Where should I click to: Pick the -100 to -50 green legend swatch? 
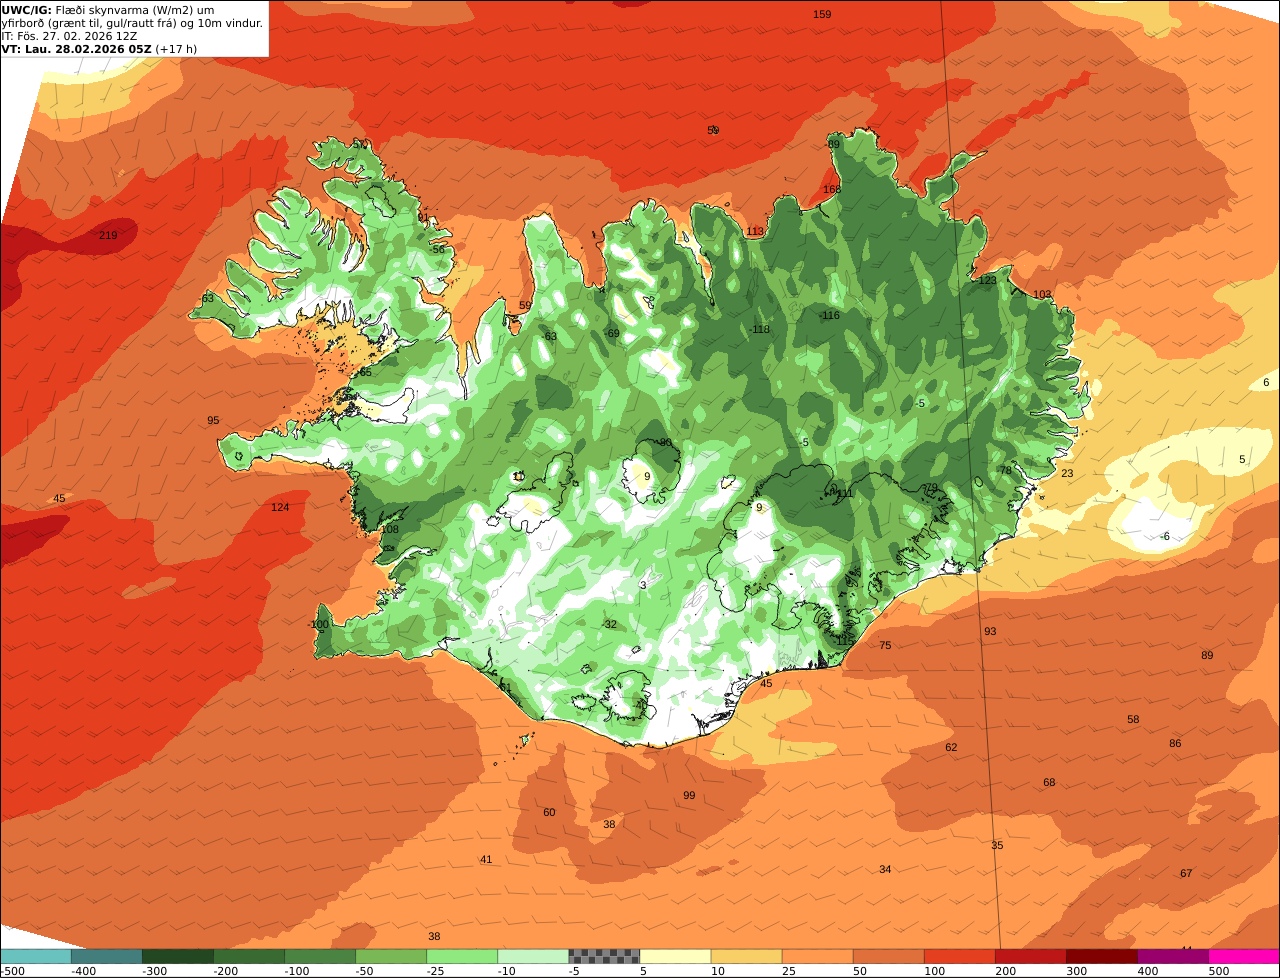pos(320,956)
